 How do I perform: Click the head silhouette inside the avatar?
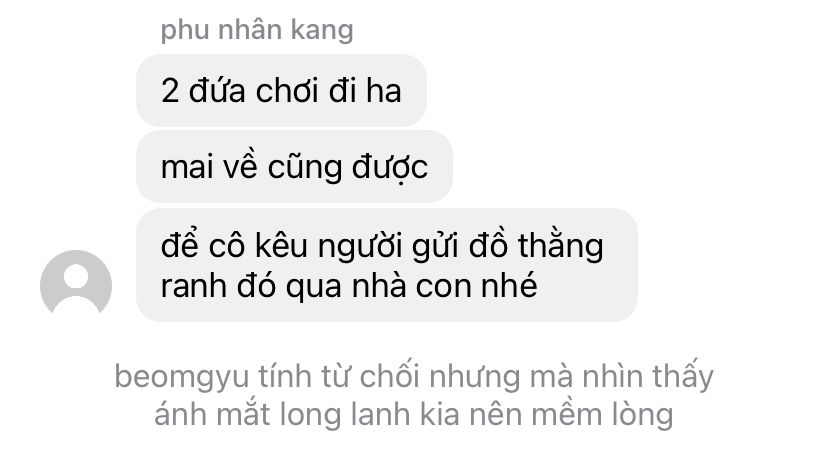click(x=76, y=276)
